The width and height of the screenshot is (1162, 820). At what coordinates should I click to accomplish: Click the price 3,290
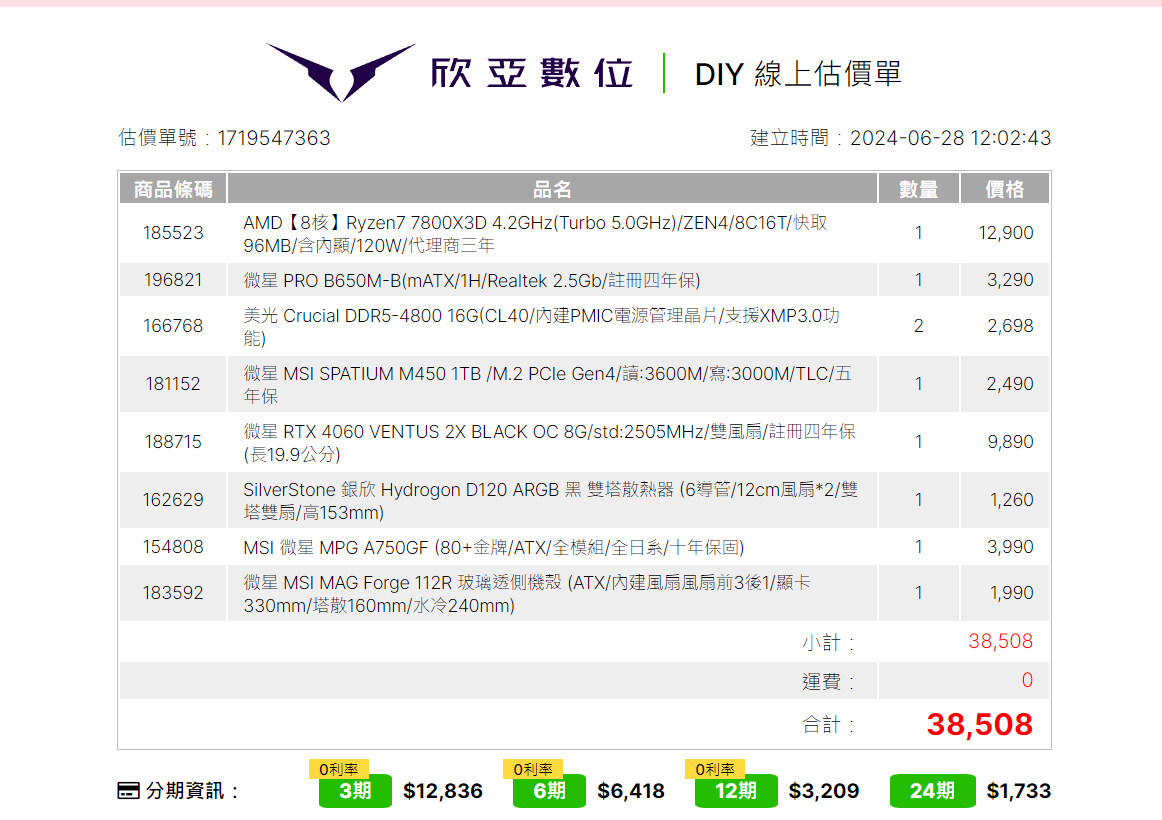1010,280
